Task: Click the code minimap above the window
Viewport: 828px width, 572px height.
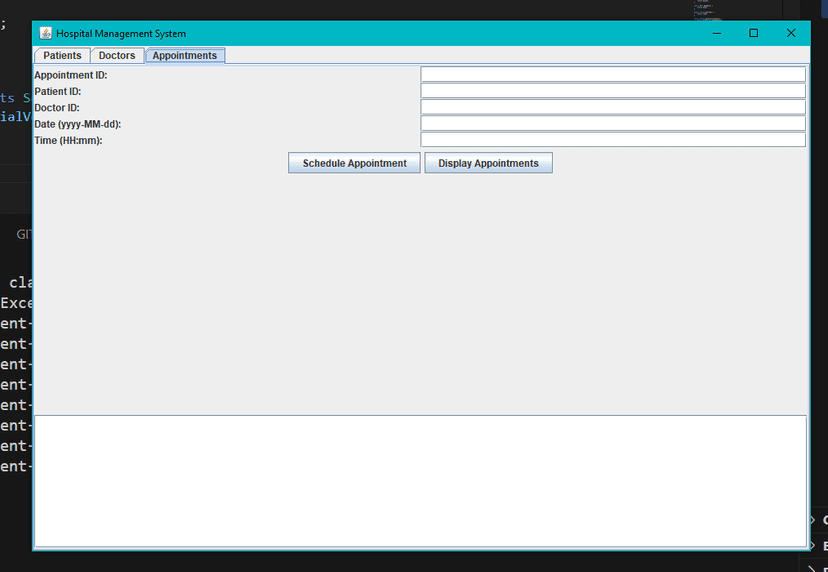Action: pyautogui.click(x=708, y=10)
